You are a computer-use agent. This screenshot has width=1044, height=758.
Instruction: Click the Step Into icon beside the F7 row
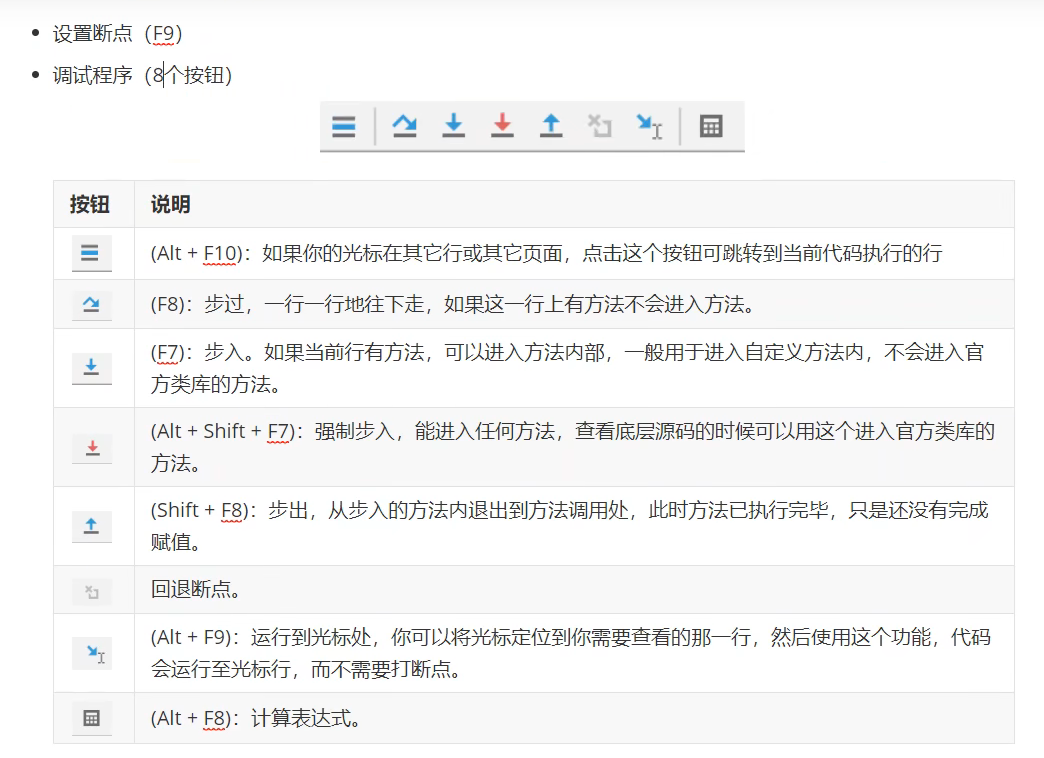[92, 367]
